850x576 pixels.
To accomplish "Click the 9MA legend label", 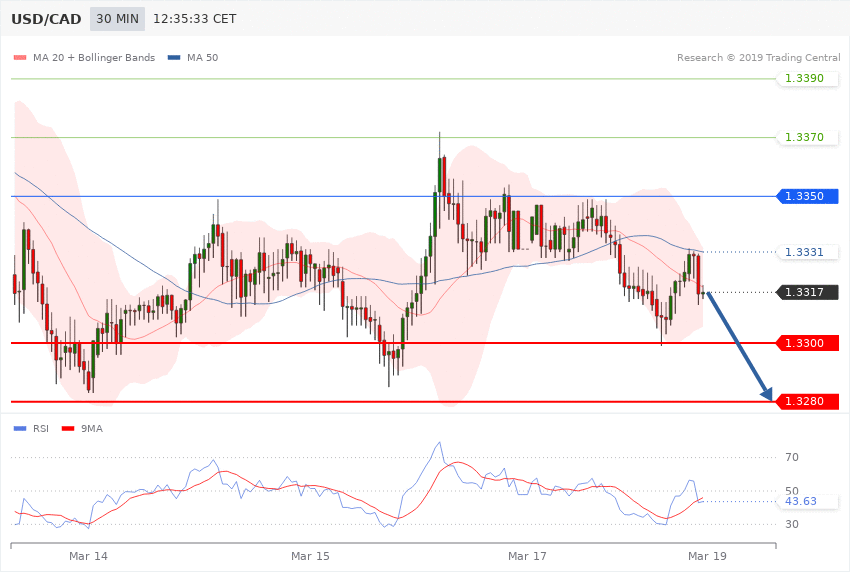I will [92, 429].
